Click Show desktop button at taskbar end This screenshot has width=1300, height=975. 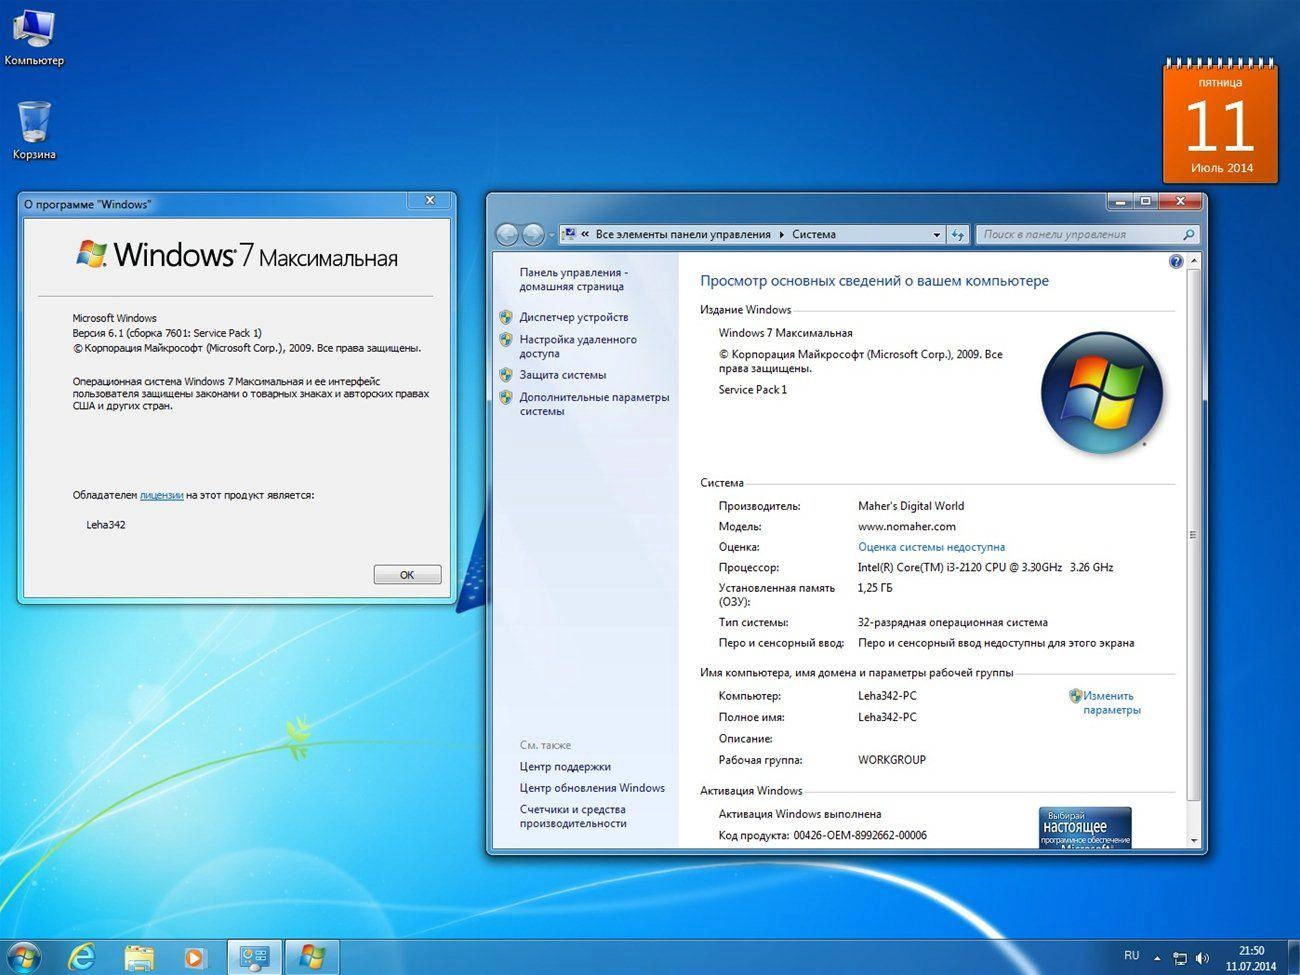1292,958
